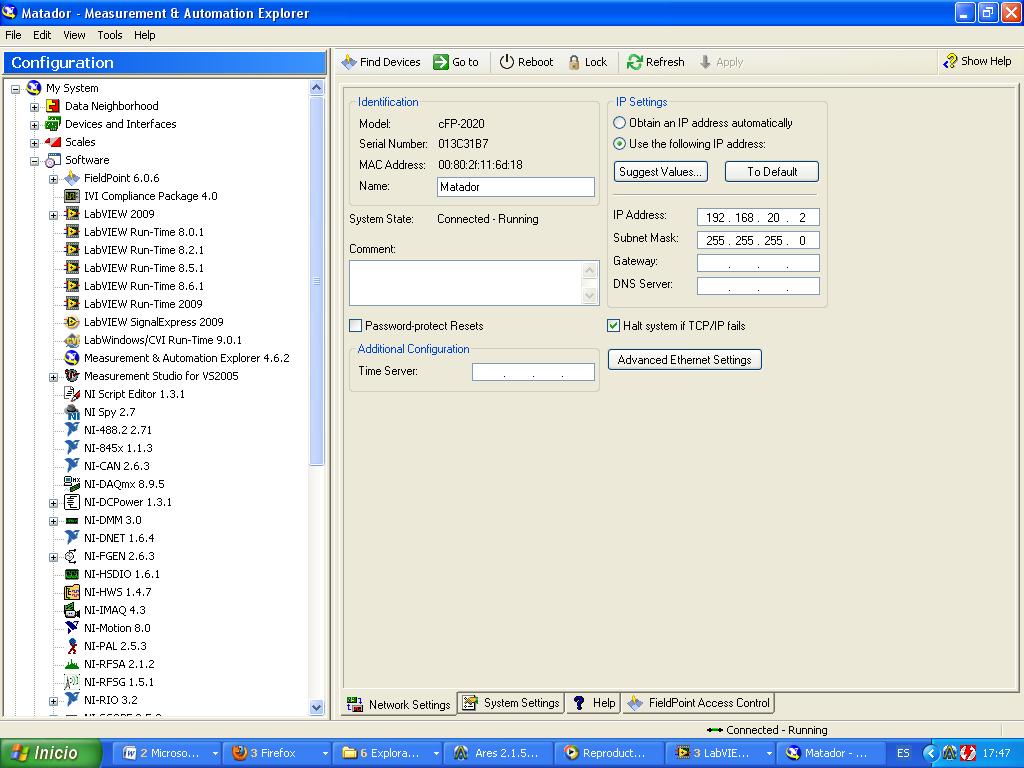This screenshot has height=768, width=1024.
Task: Switch to the System Settings tab
Action: [511, 703]
